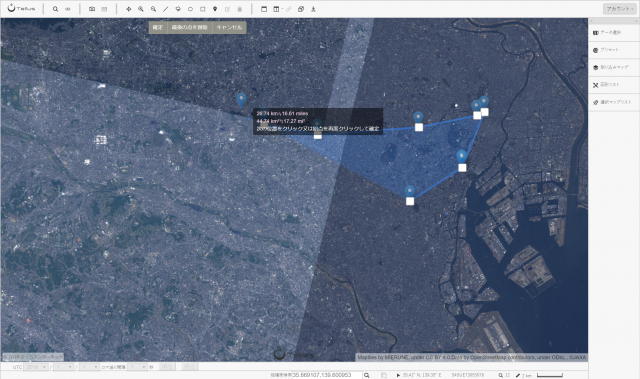
Task: Select the zoom in tool
Action: (141, 9)
